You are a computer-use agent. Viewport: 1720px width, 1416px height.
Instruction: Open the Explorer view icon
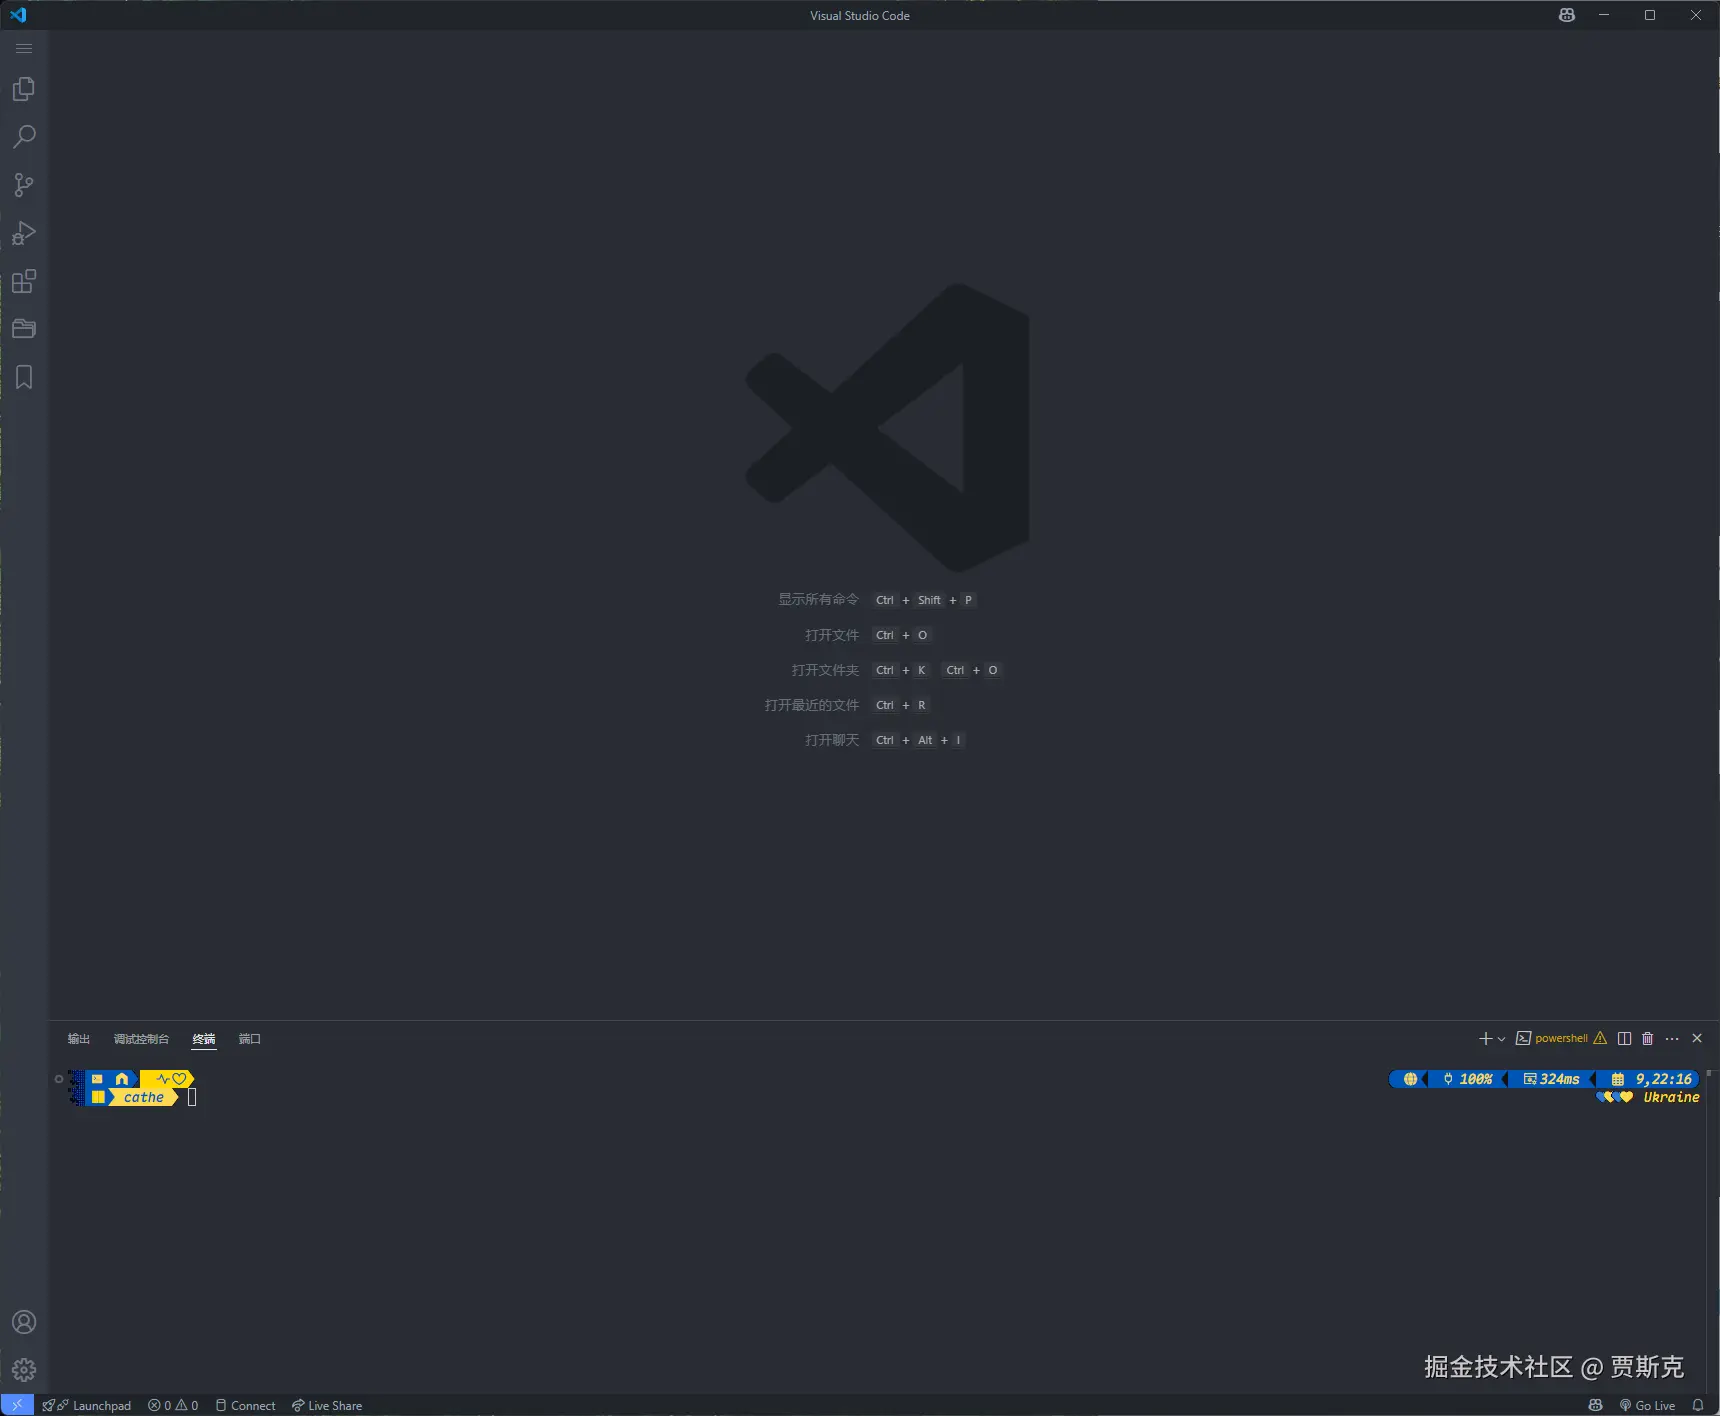pos(24,90)
